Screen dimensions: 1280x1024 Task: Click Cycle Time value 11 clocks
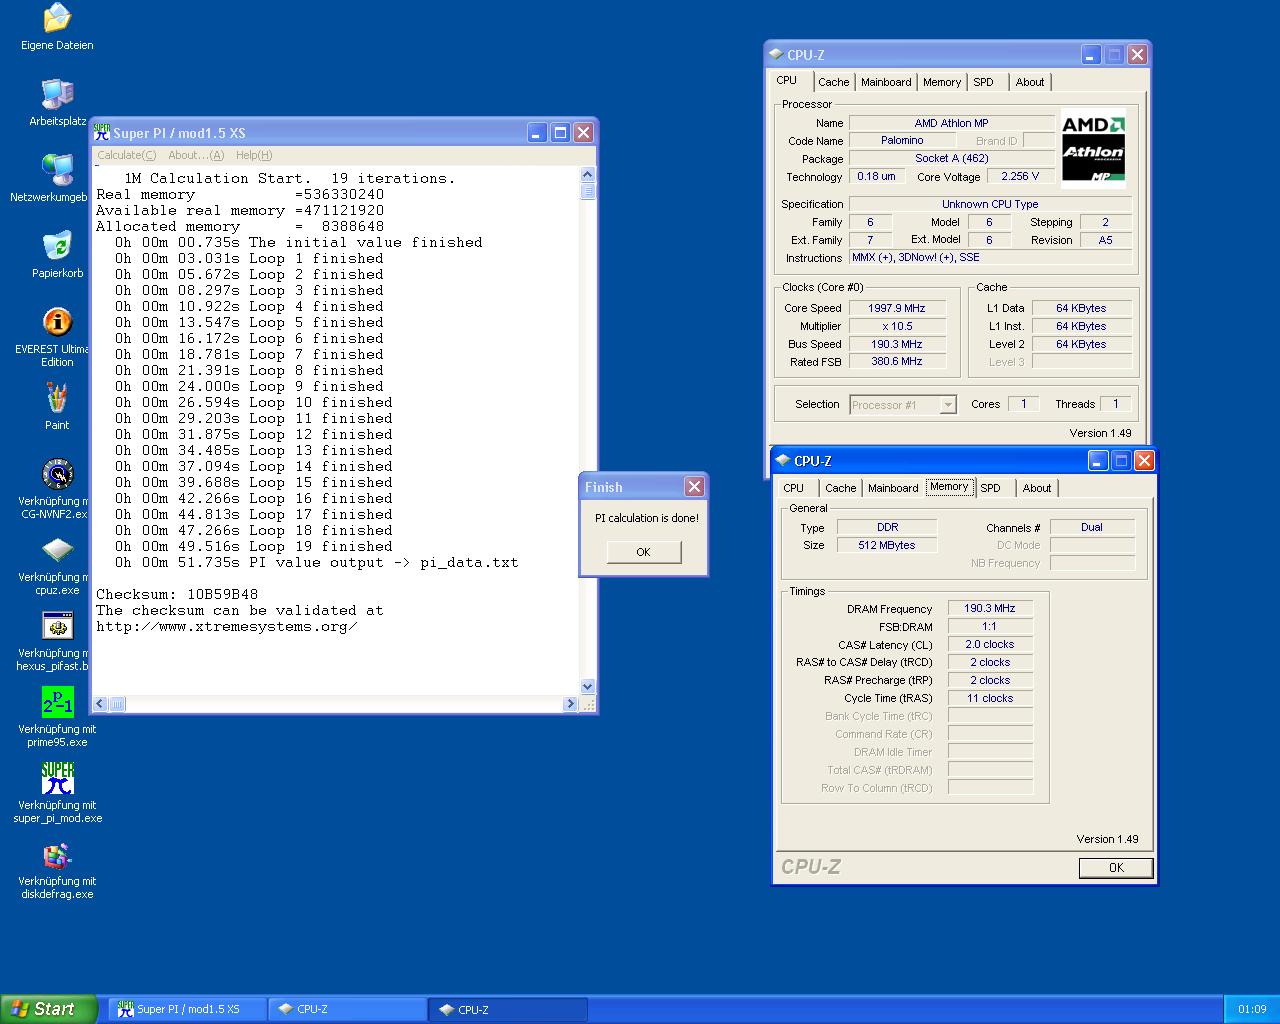click(x=990, y=698)
